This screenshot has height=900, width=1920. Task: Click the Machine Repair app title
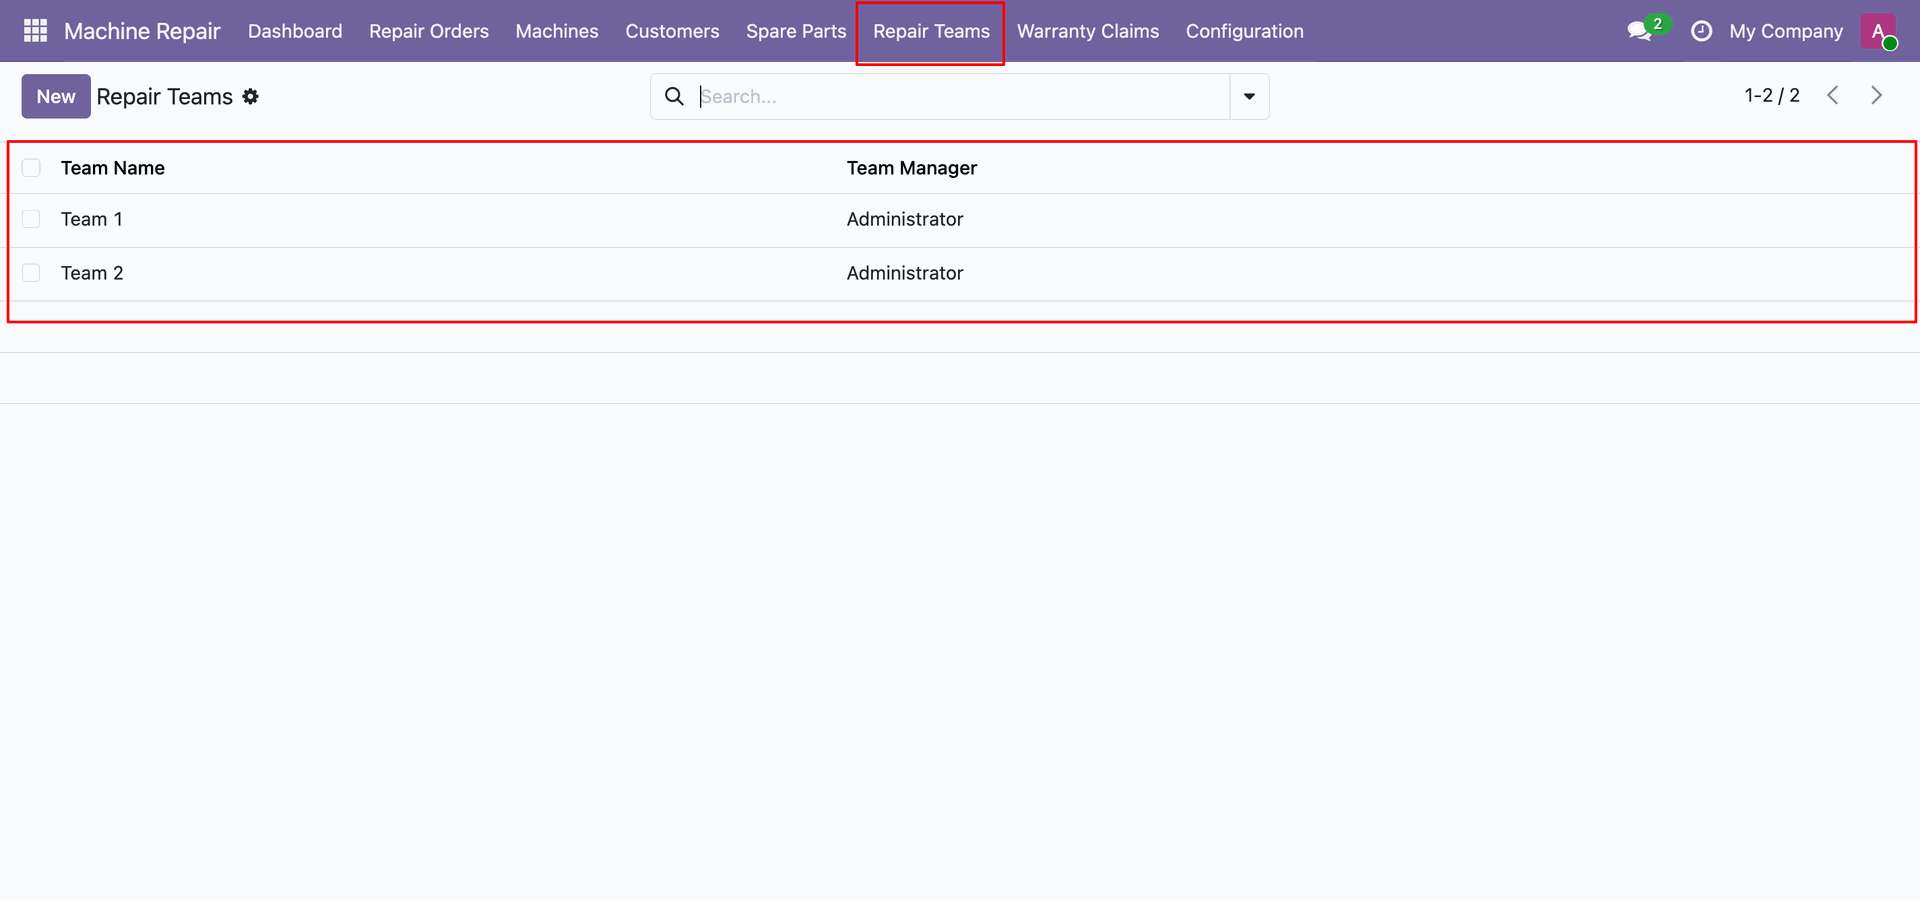[142, 31]
